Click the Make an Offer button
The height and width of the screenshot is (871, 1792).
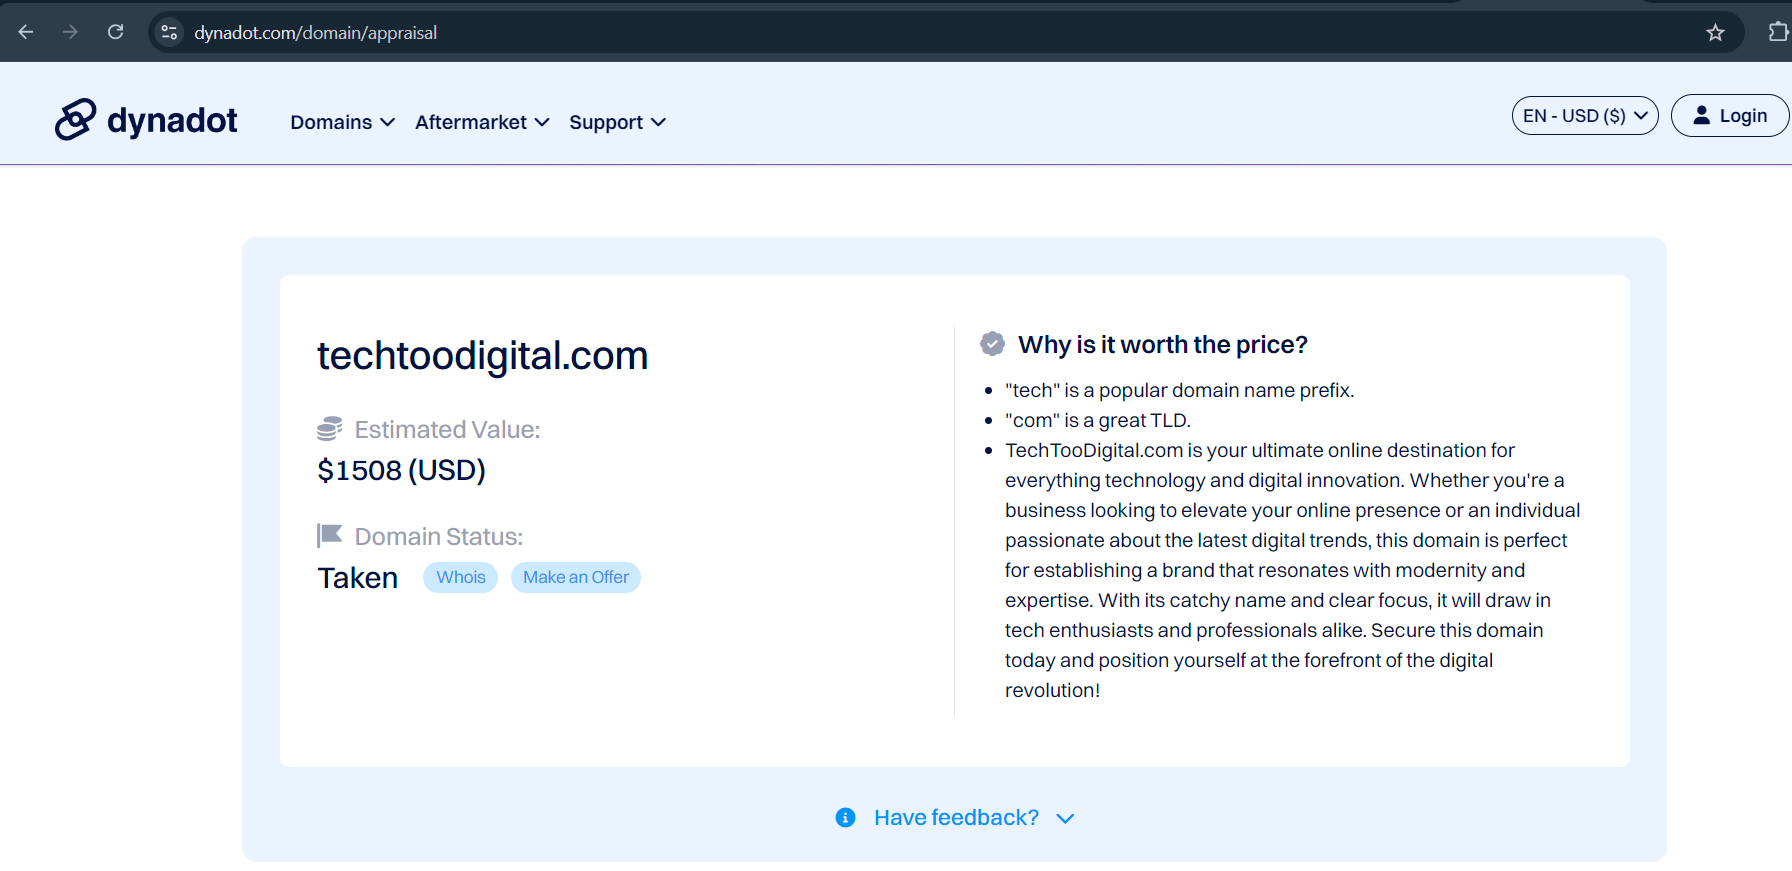point(575,577)
